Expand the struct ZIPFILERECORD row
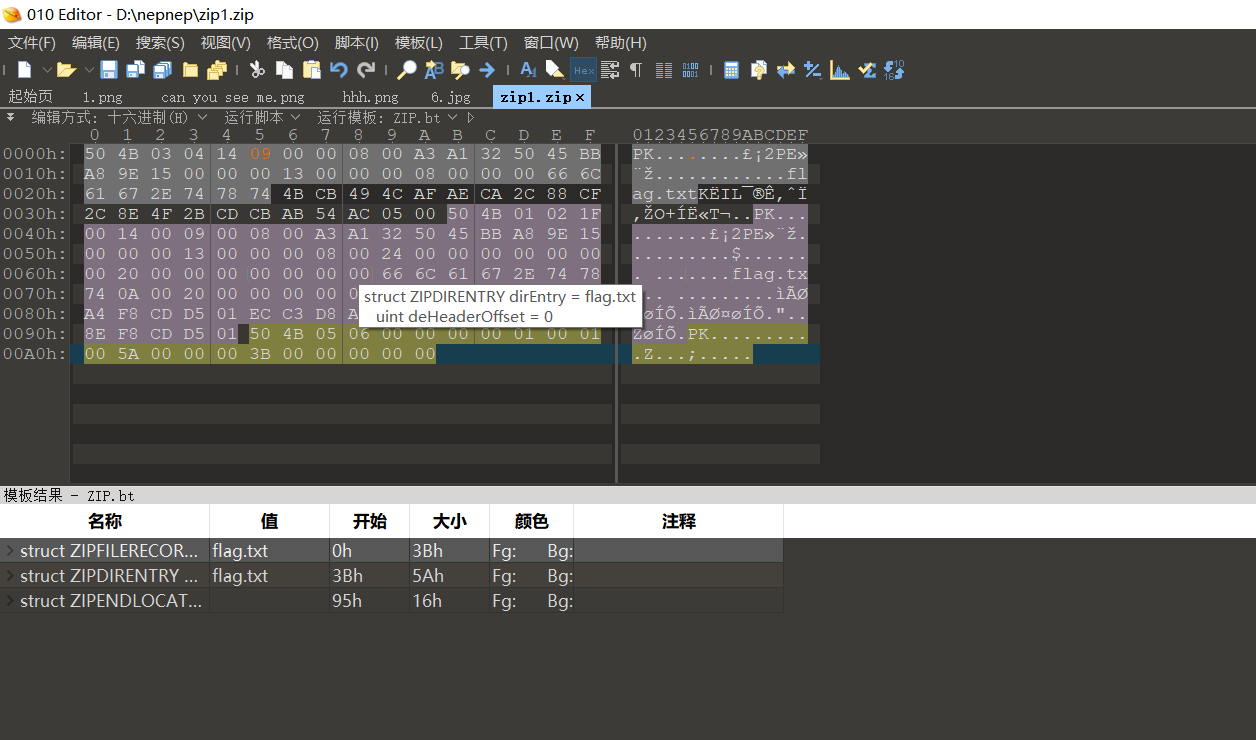Screen dimensions: 1256x740 (x=11, y=550)
